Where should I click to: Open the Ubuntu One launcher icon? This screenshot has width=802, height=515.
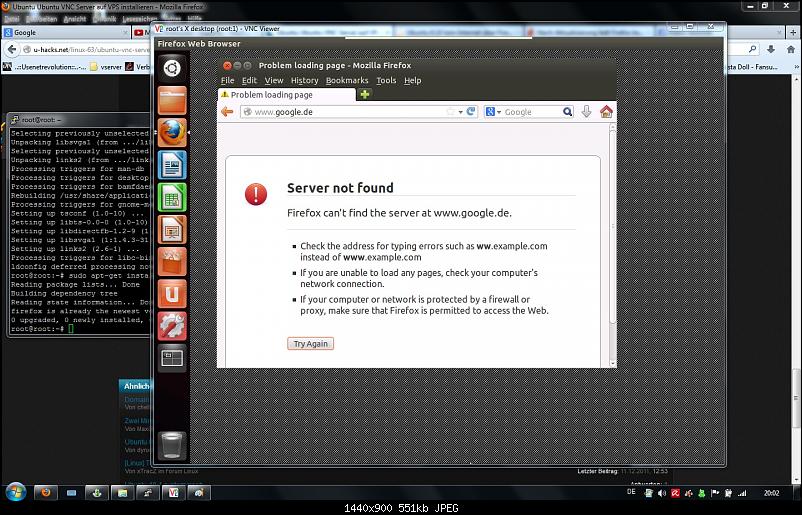click(x=172, y=294)
